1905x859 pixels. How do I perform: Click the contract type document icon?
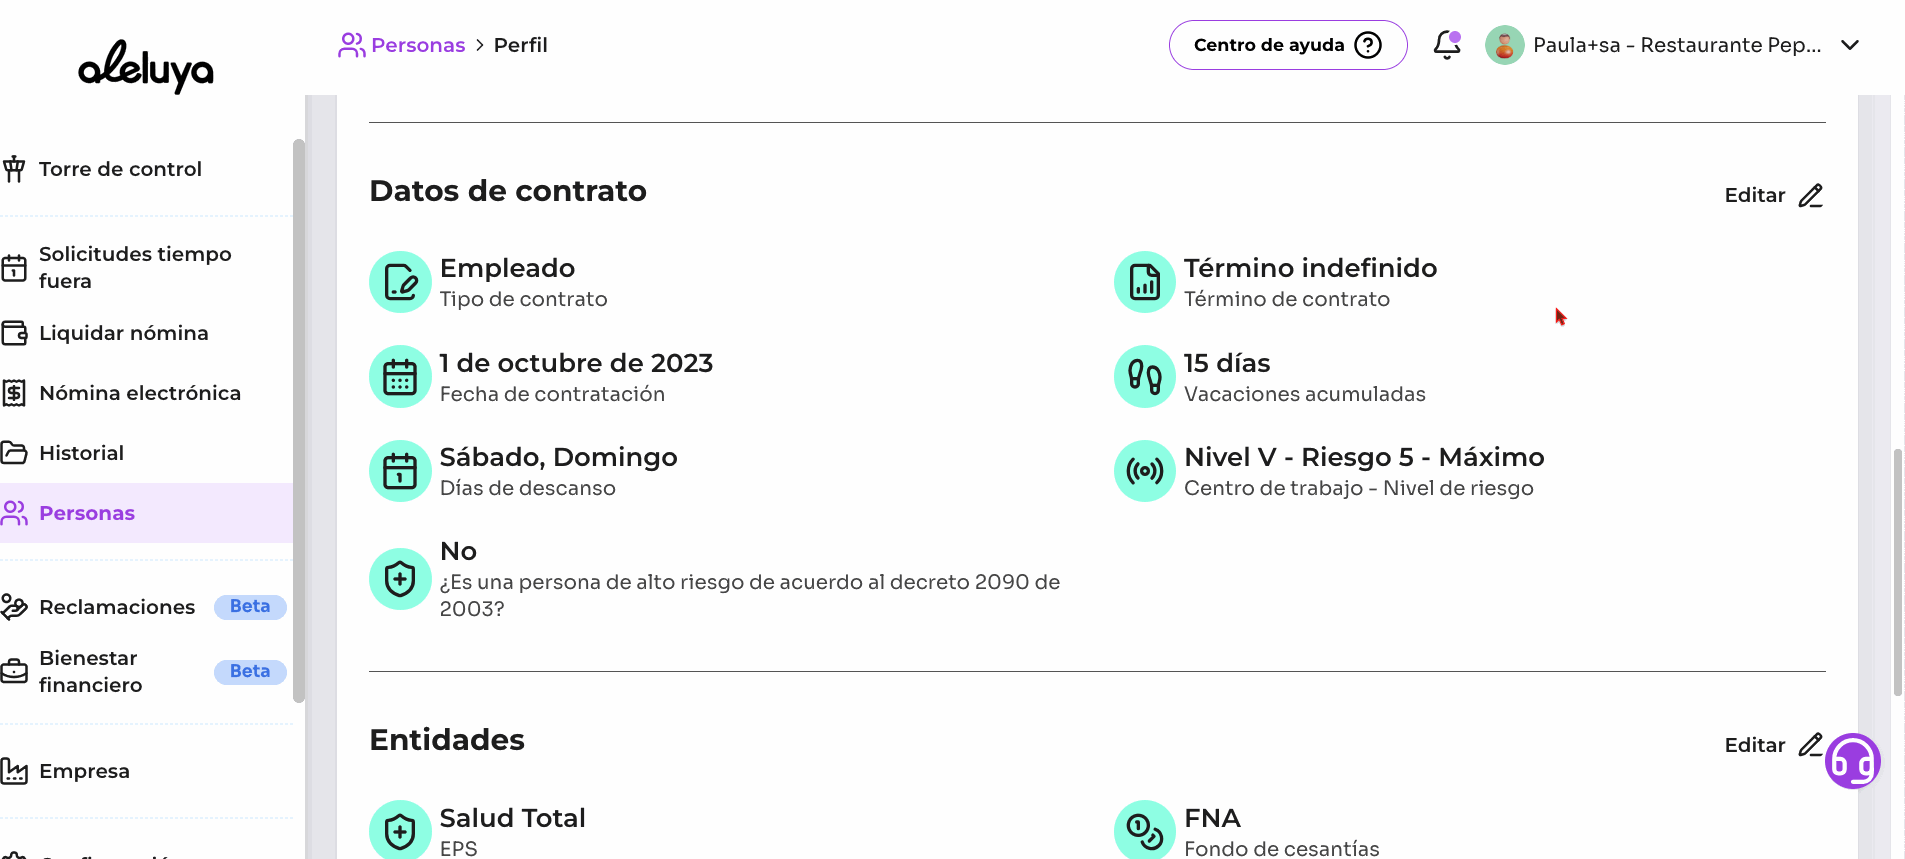click(x=400, y=282)
